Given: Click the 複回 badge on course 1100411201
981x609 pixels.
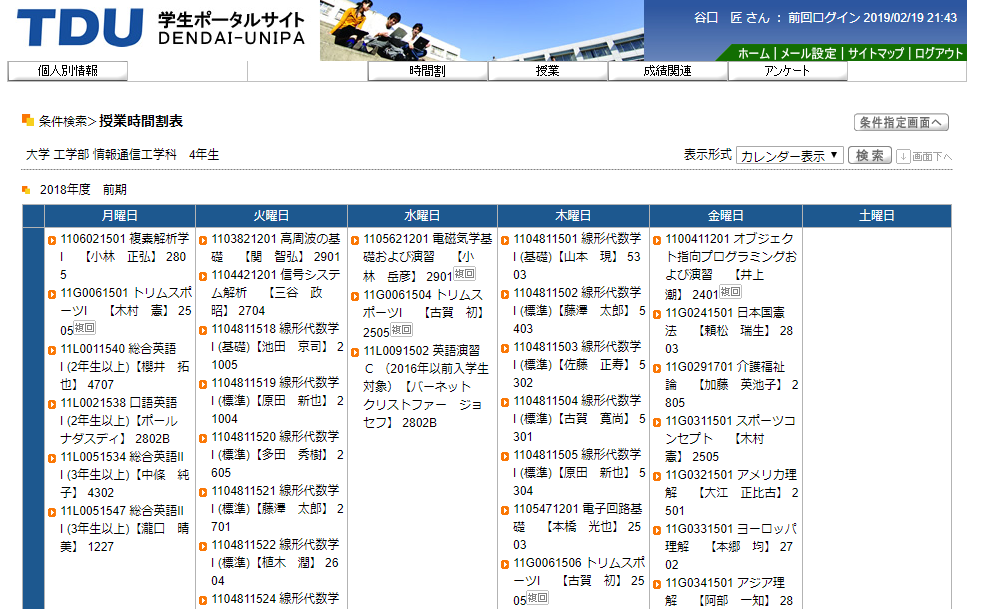Looking at the screenshot, I should pos(731,291).
